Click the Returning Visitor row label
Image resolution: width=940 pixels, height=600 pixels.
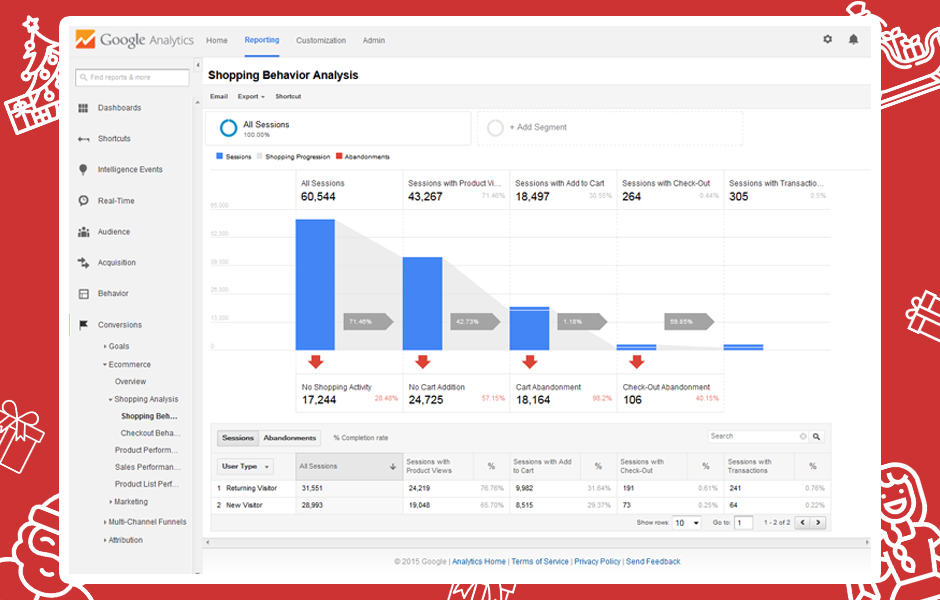252,489
